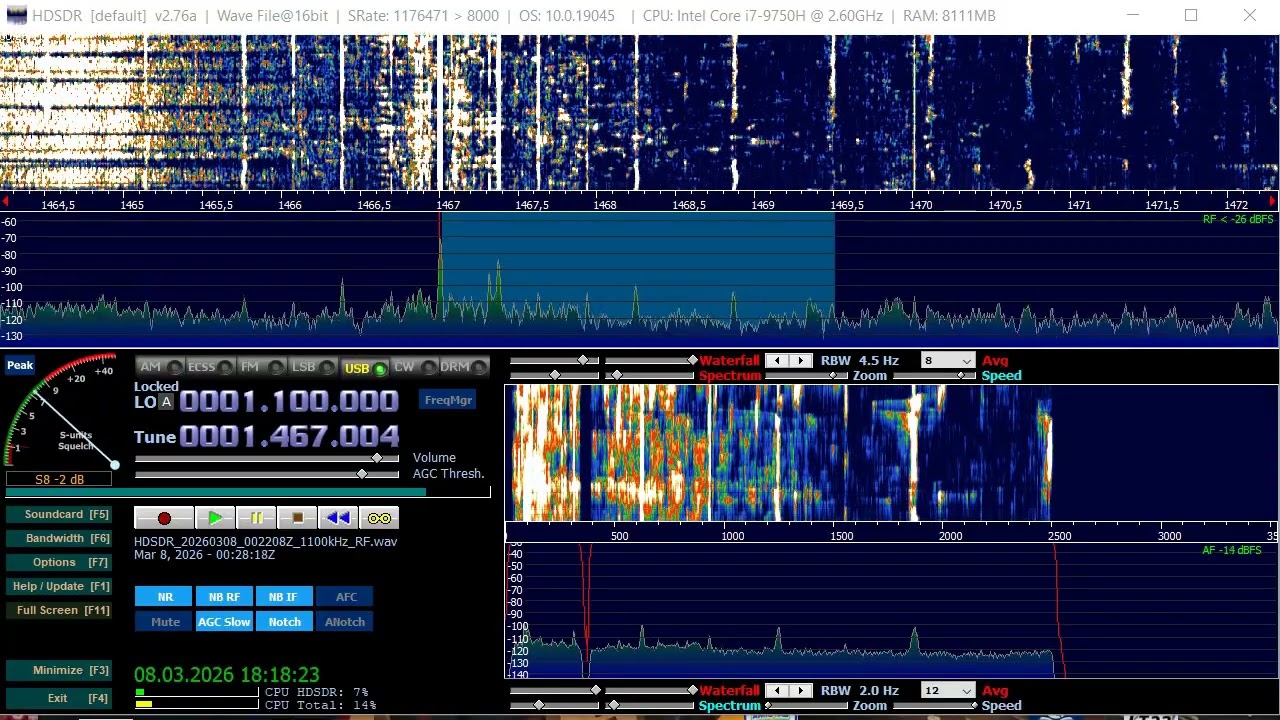This screenshot has height=720, width=1280.
Task: Click the WAV filename HDSDR_20260308_002208Z_1100kHz_RF.wav
Action: coord(266,541)
